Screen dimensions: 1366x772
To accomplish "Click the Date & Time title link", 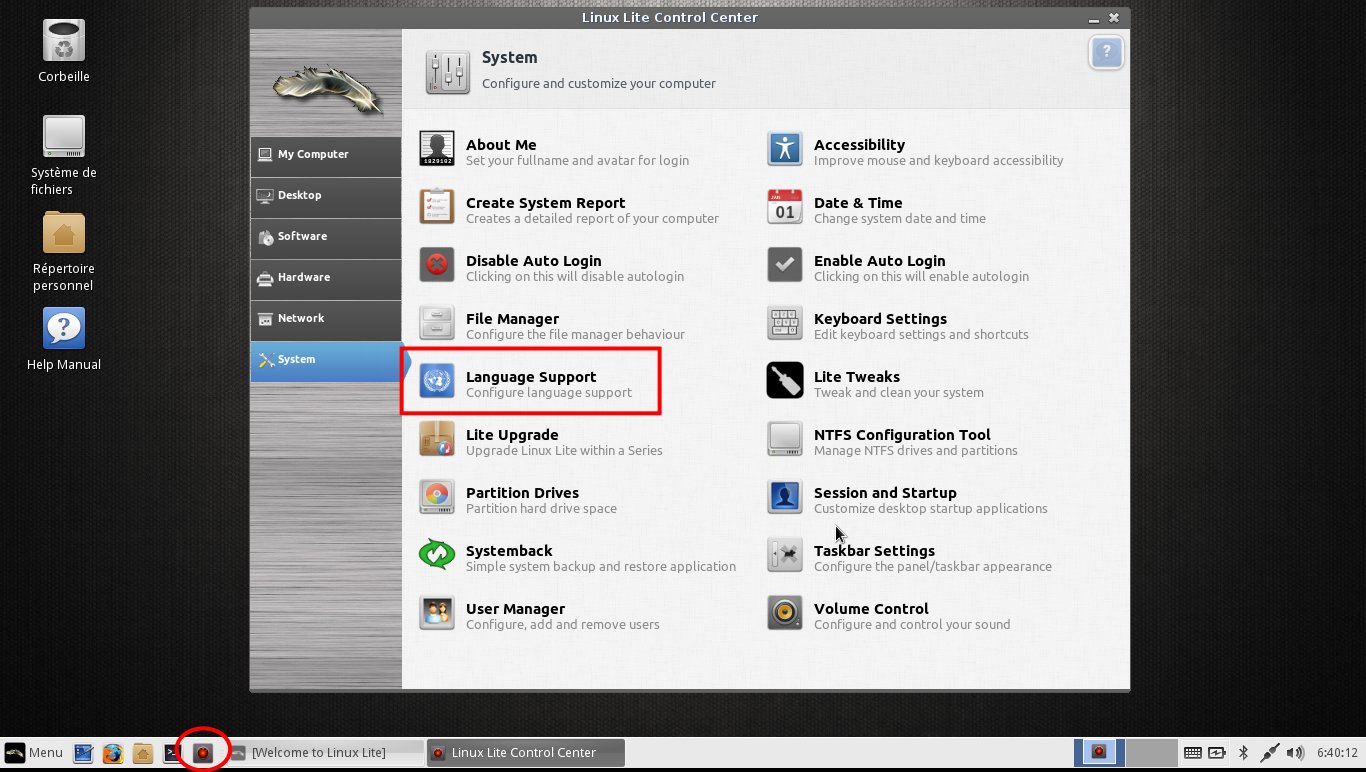I will pos(858,203).
